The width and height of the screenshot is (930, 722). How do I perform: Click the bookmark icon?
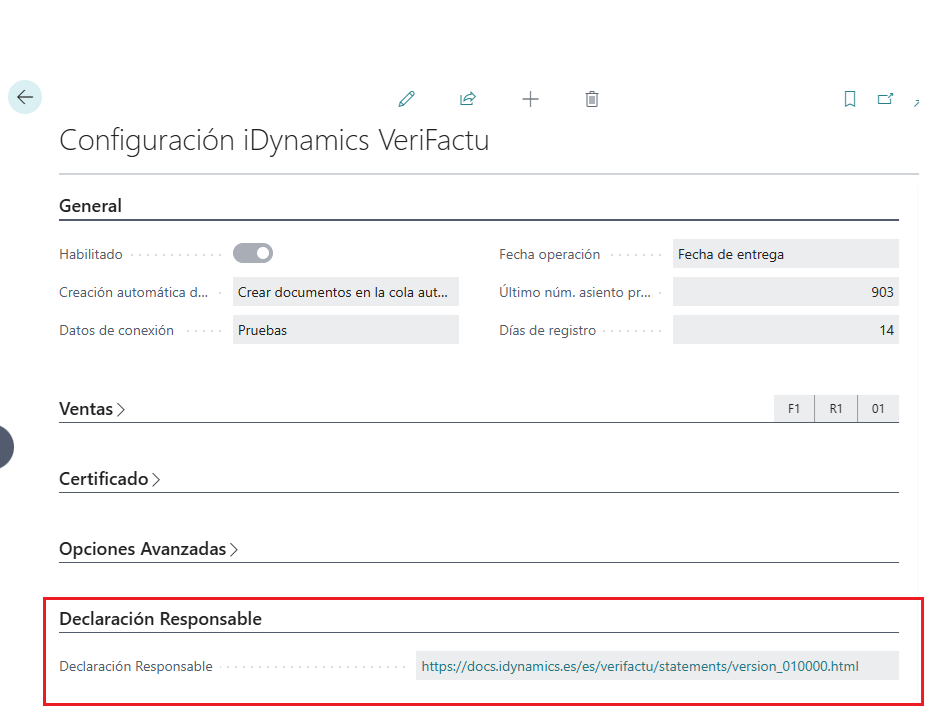tap(850, 99)
